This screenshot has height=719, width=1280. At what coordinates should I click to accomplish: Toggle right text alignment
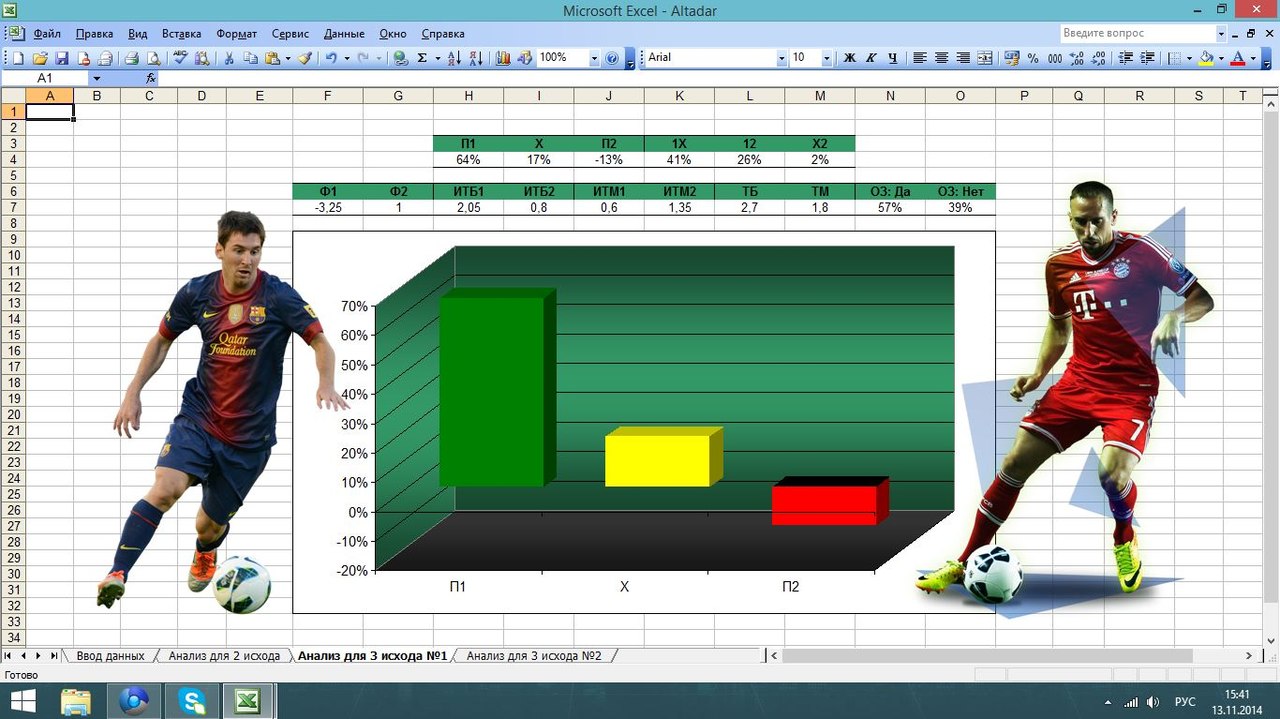[x=963, y=58]
